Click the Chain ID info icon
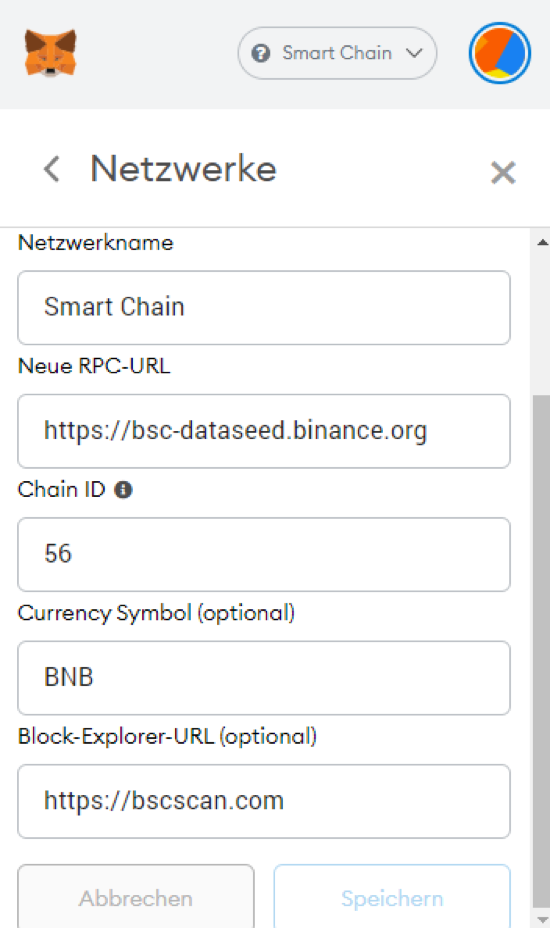 point(123,490)
